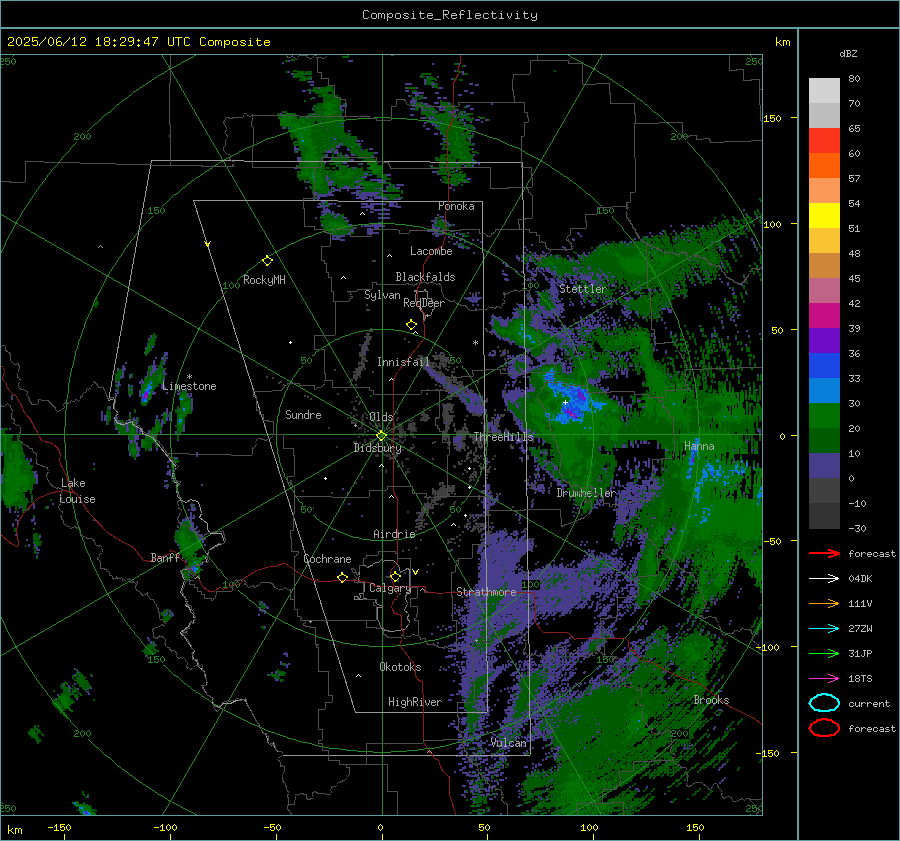
Task: Click the 80 value in dBZ scale
Action: (854, 78)
